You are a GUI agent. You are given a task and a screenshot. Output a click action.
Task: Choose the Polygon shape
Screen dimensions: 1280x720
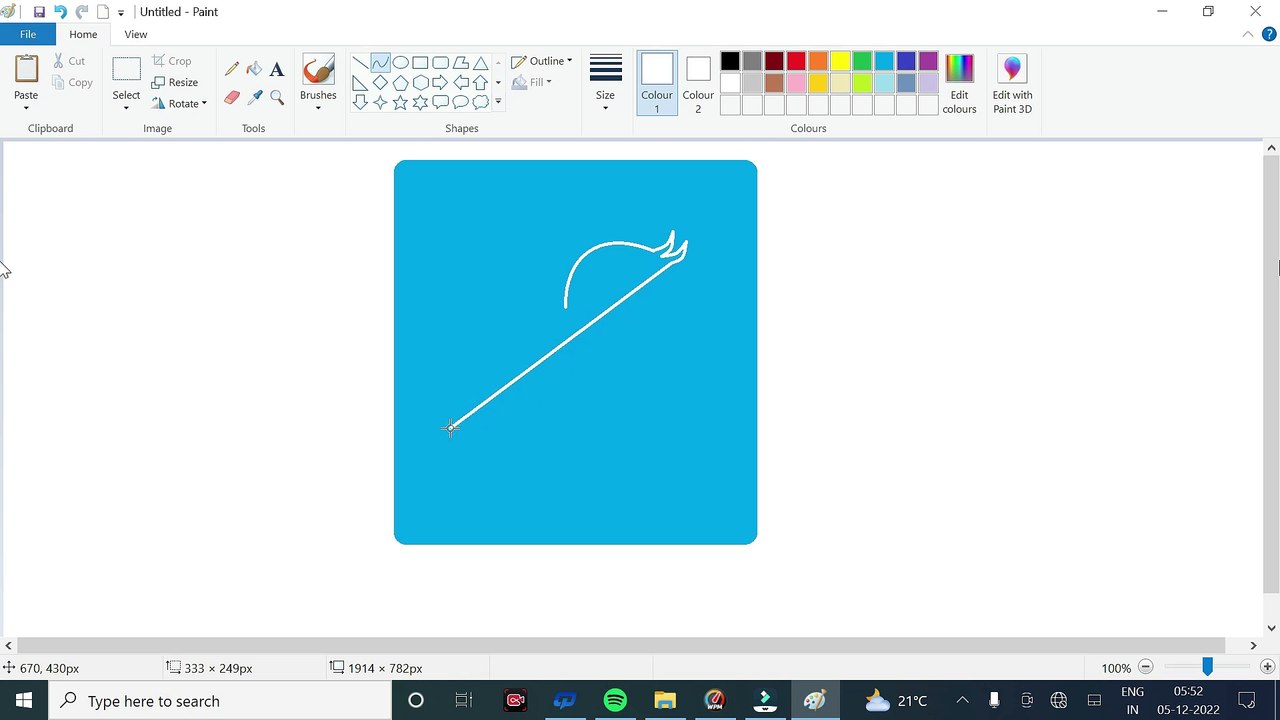[460, 62]
